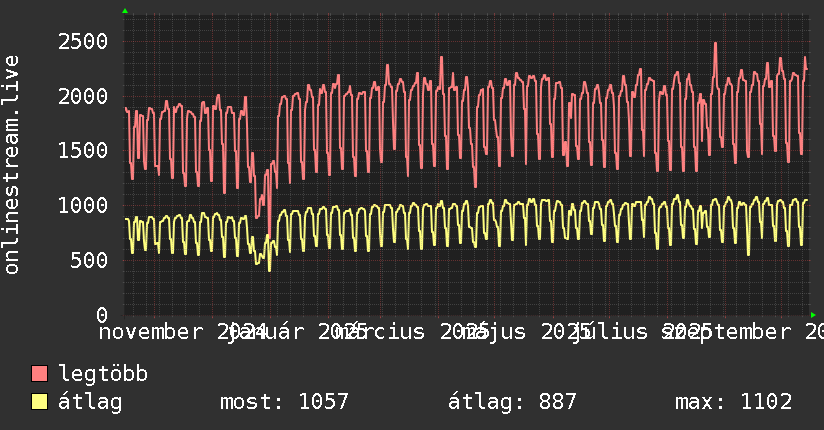Click the 'átlag: 887' statistic value

(512, 402)
